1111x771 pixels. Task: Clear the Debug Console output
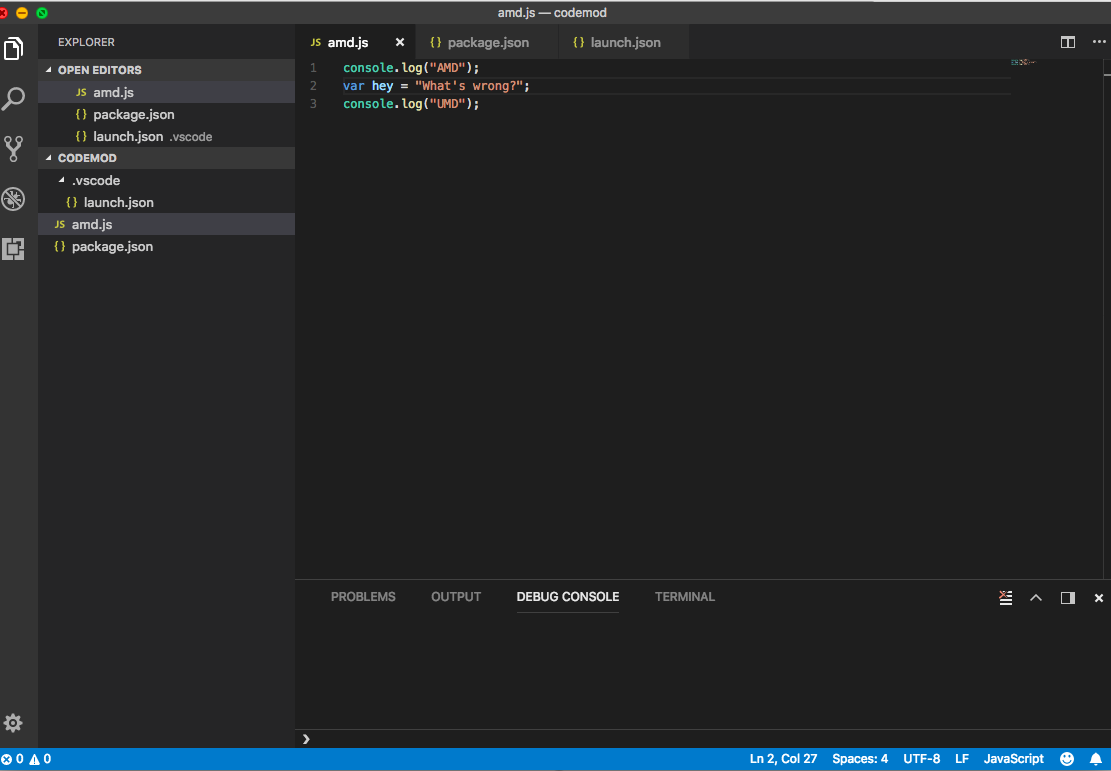pos(1005,597)
